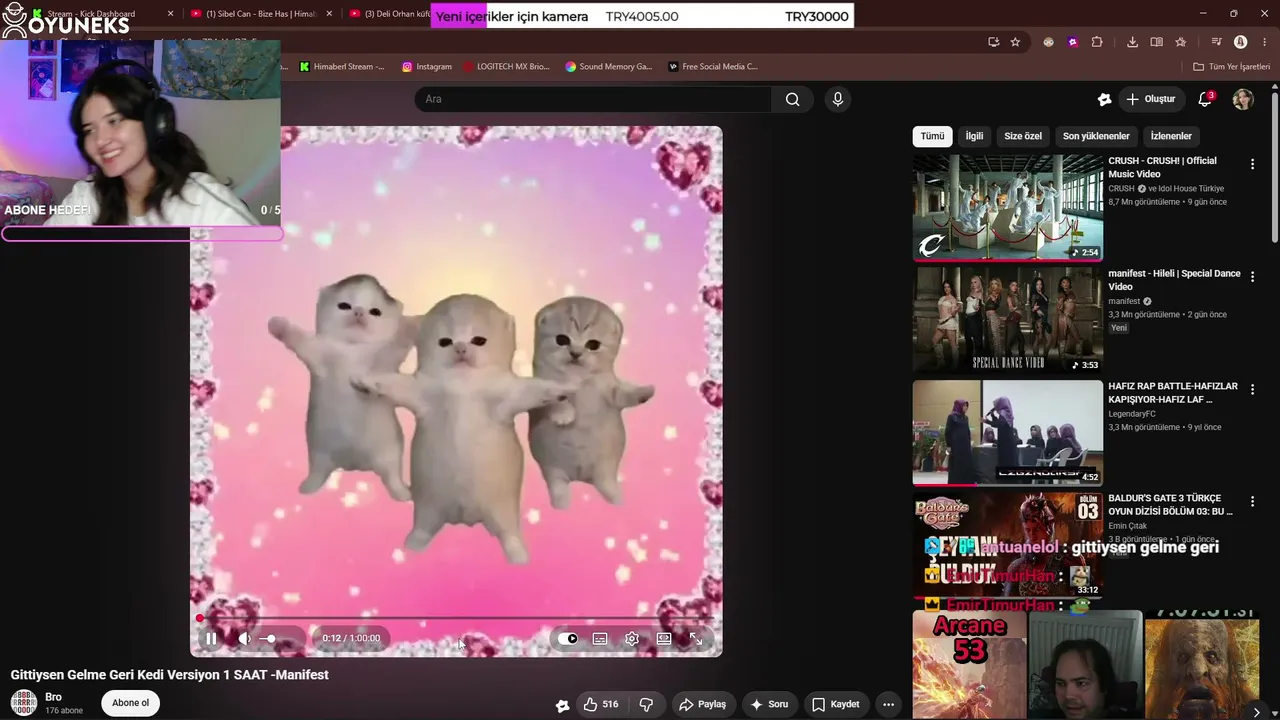This screenshot has width=1280, height=720.
Task: Start voice search with the microphone
Action: tap(838, 99)
